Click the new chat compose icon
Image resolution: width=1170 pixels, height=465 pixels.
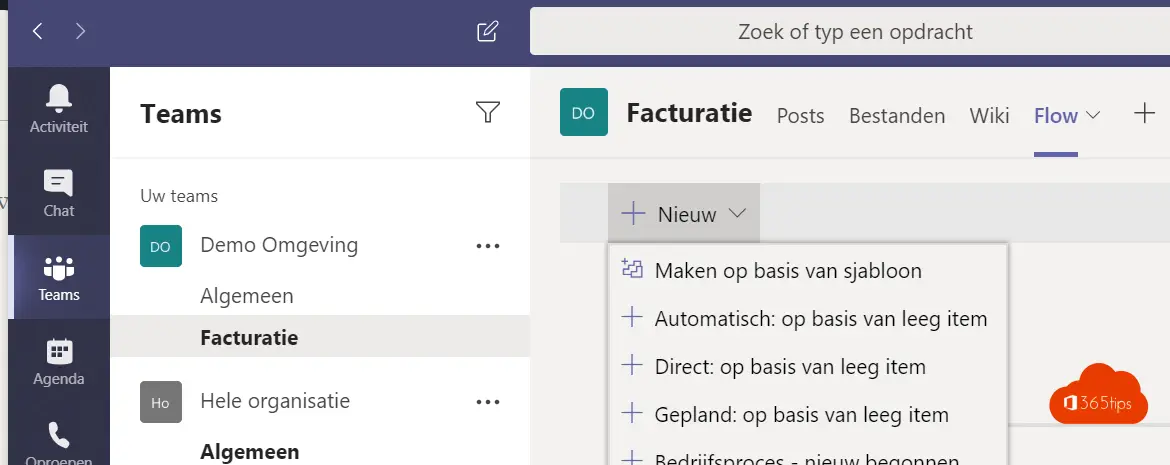(x=487, y=31)
